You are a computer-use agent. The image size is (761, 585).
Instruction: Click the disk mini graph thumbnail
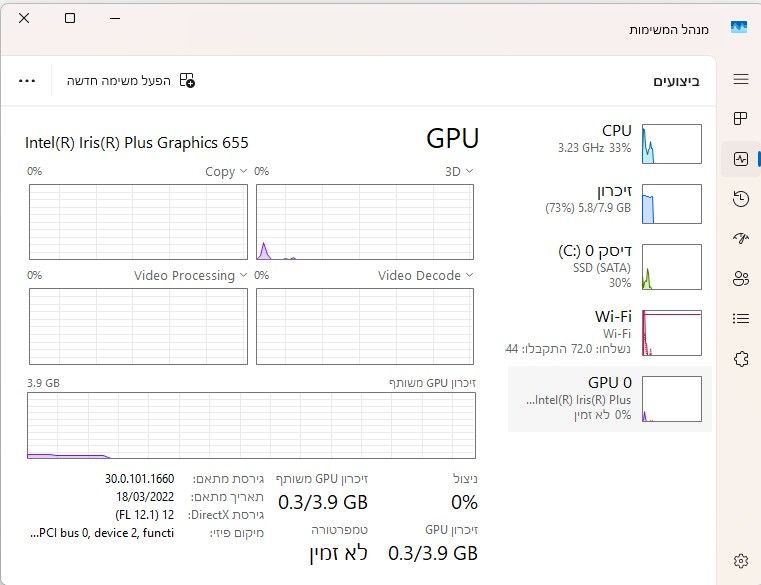click(x=672, y=267)
